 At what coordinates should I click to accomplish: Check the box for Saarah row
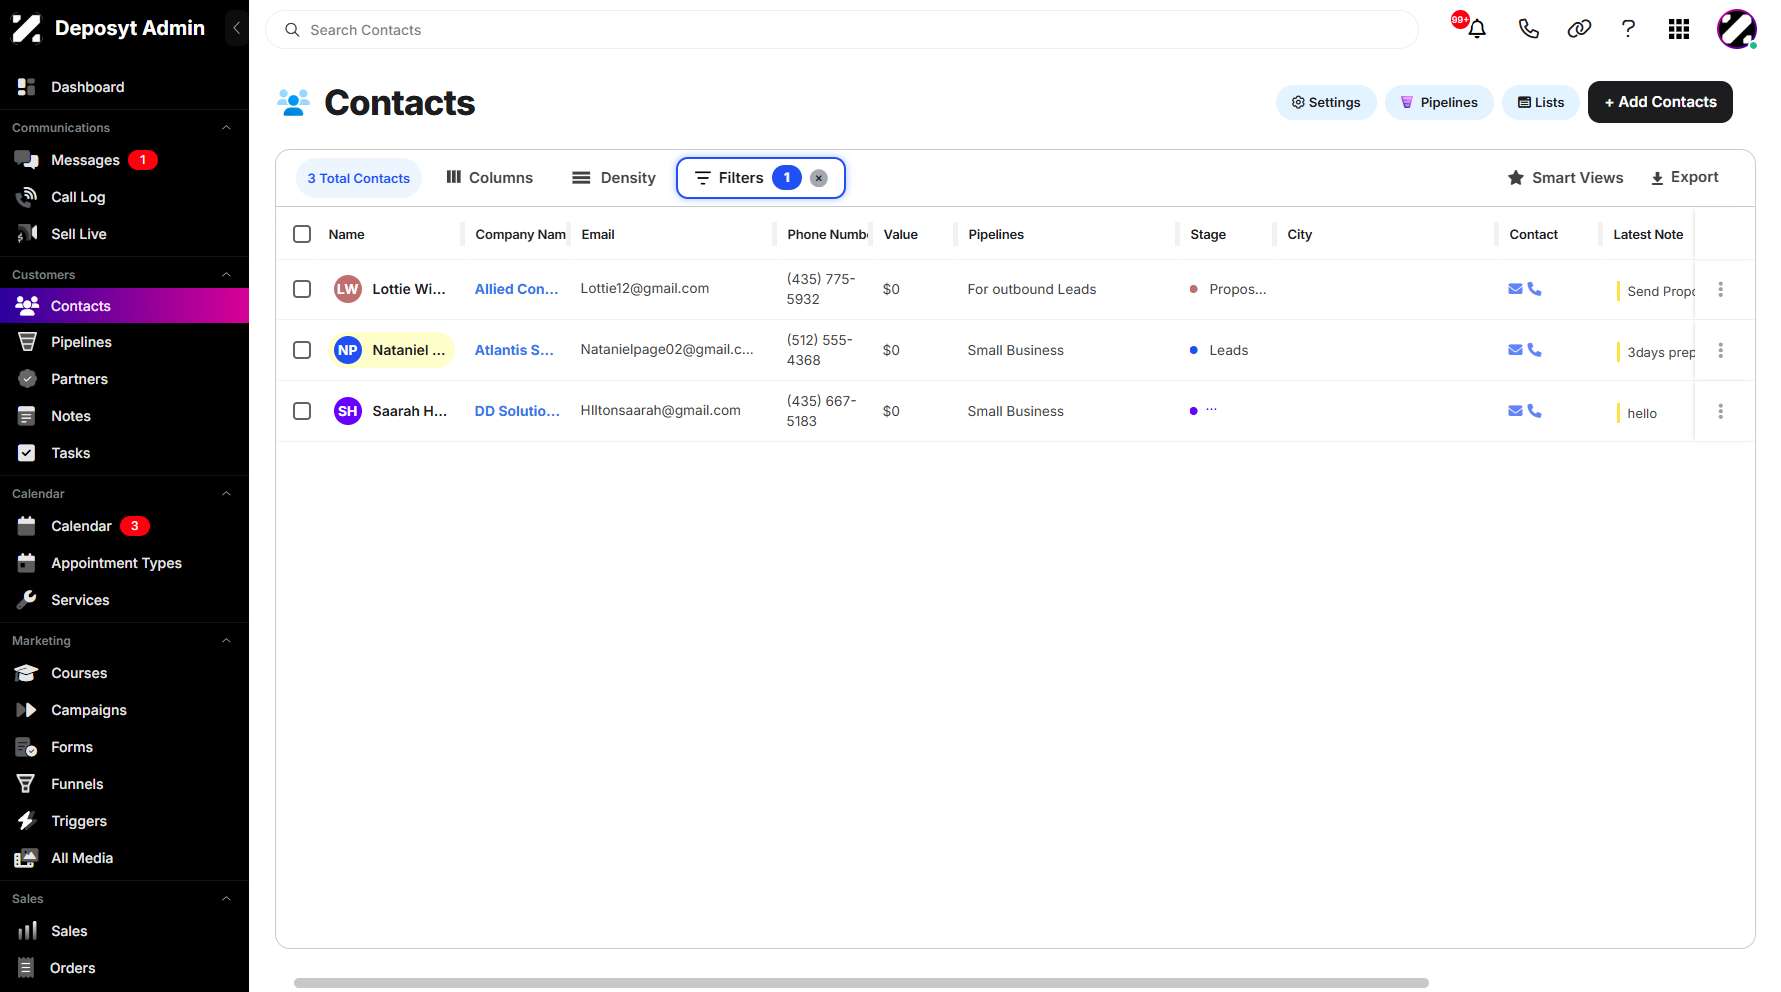pos(302,411)
